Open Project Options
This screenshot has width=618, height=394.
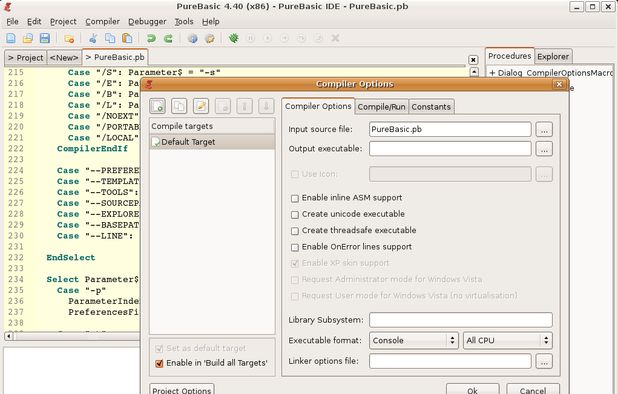click(x=182, y=390)
